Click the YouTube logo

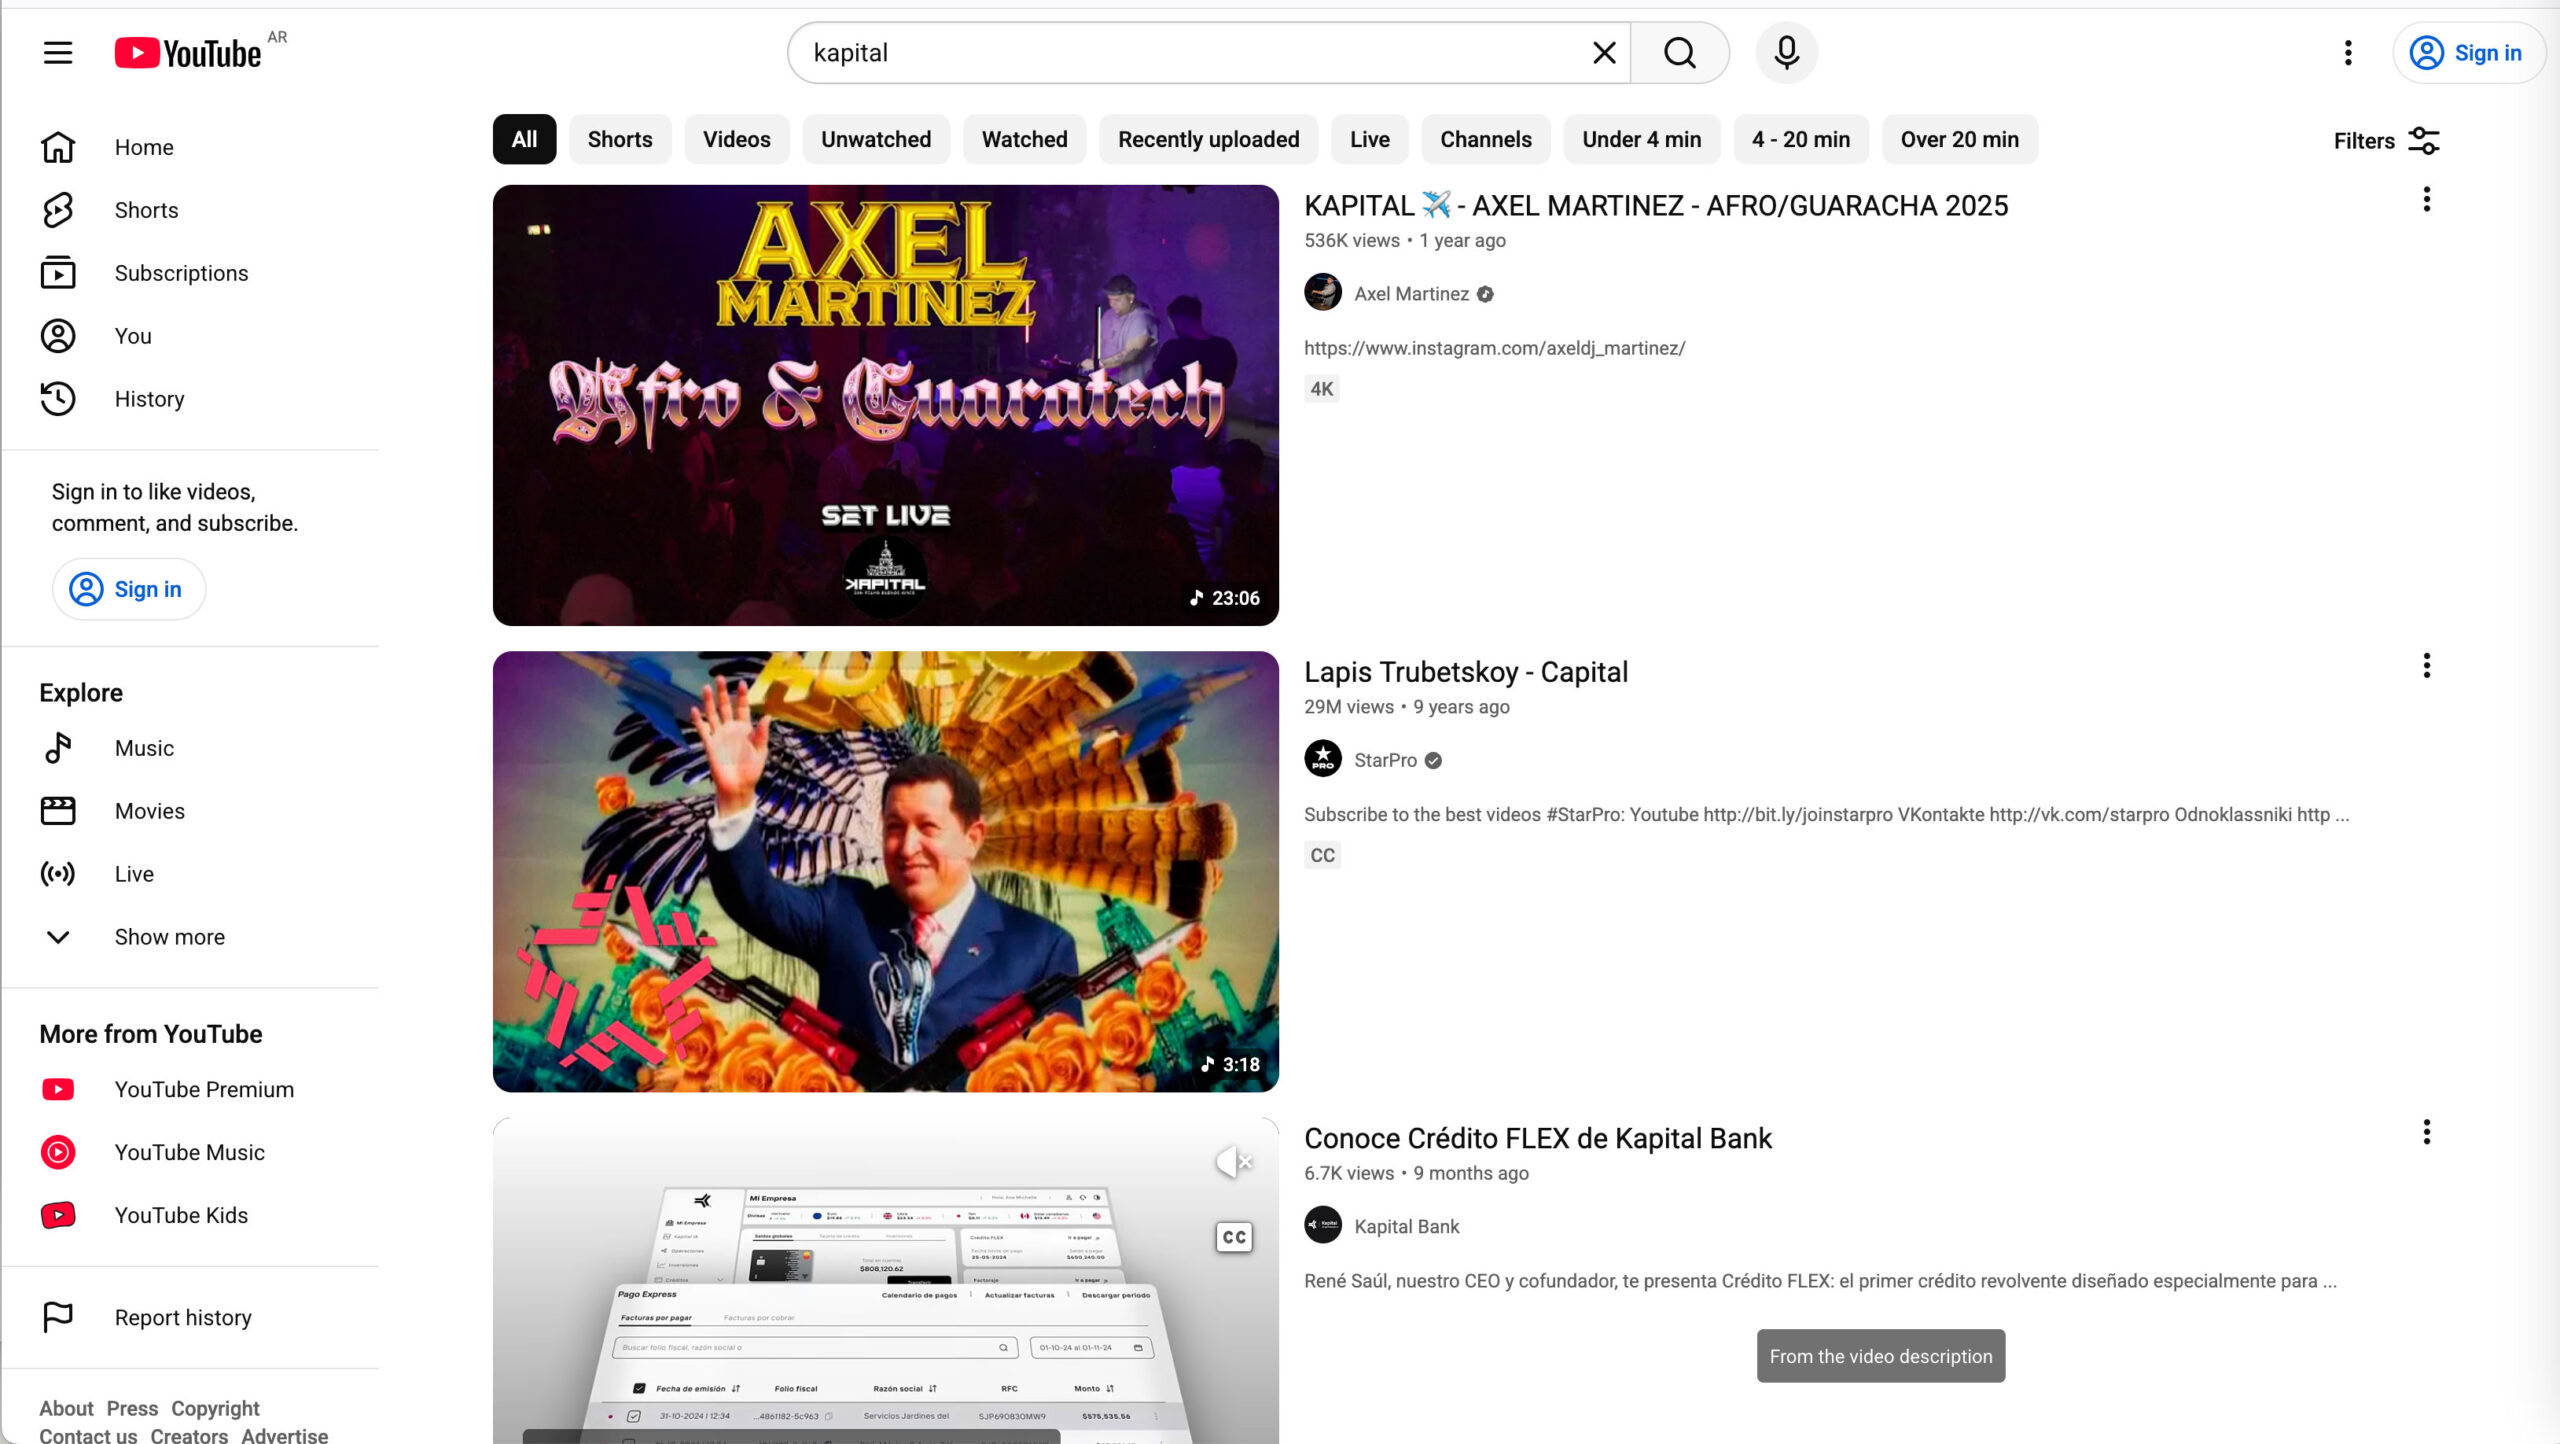pos(188,53)
